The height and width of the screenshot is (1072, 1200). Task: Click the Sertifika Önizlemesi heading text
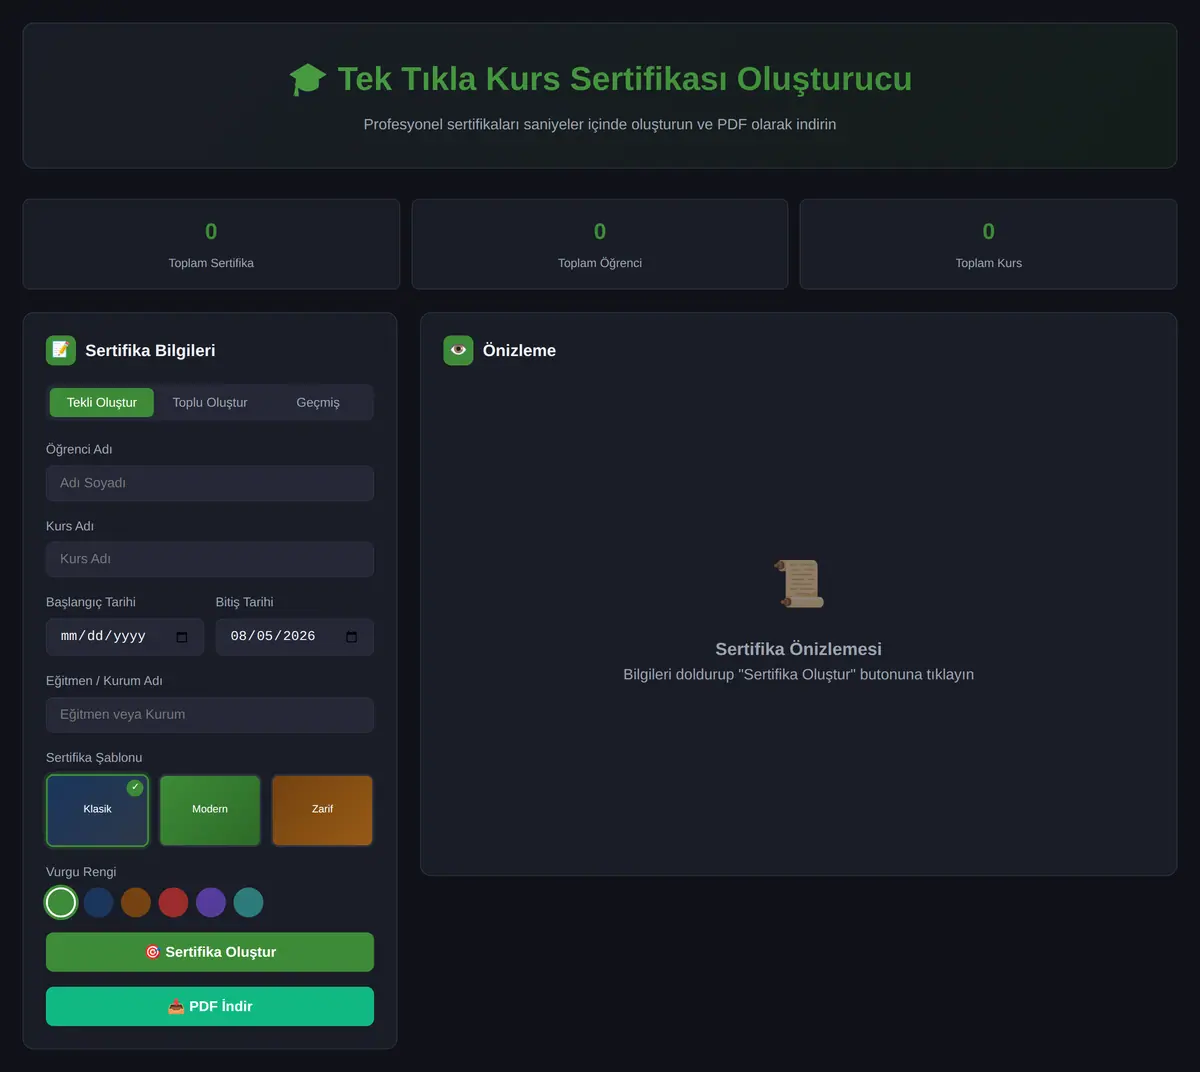point(799,649)
